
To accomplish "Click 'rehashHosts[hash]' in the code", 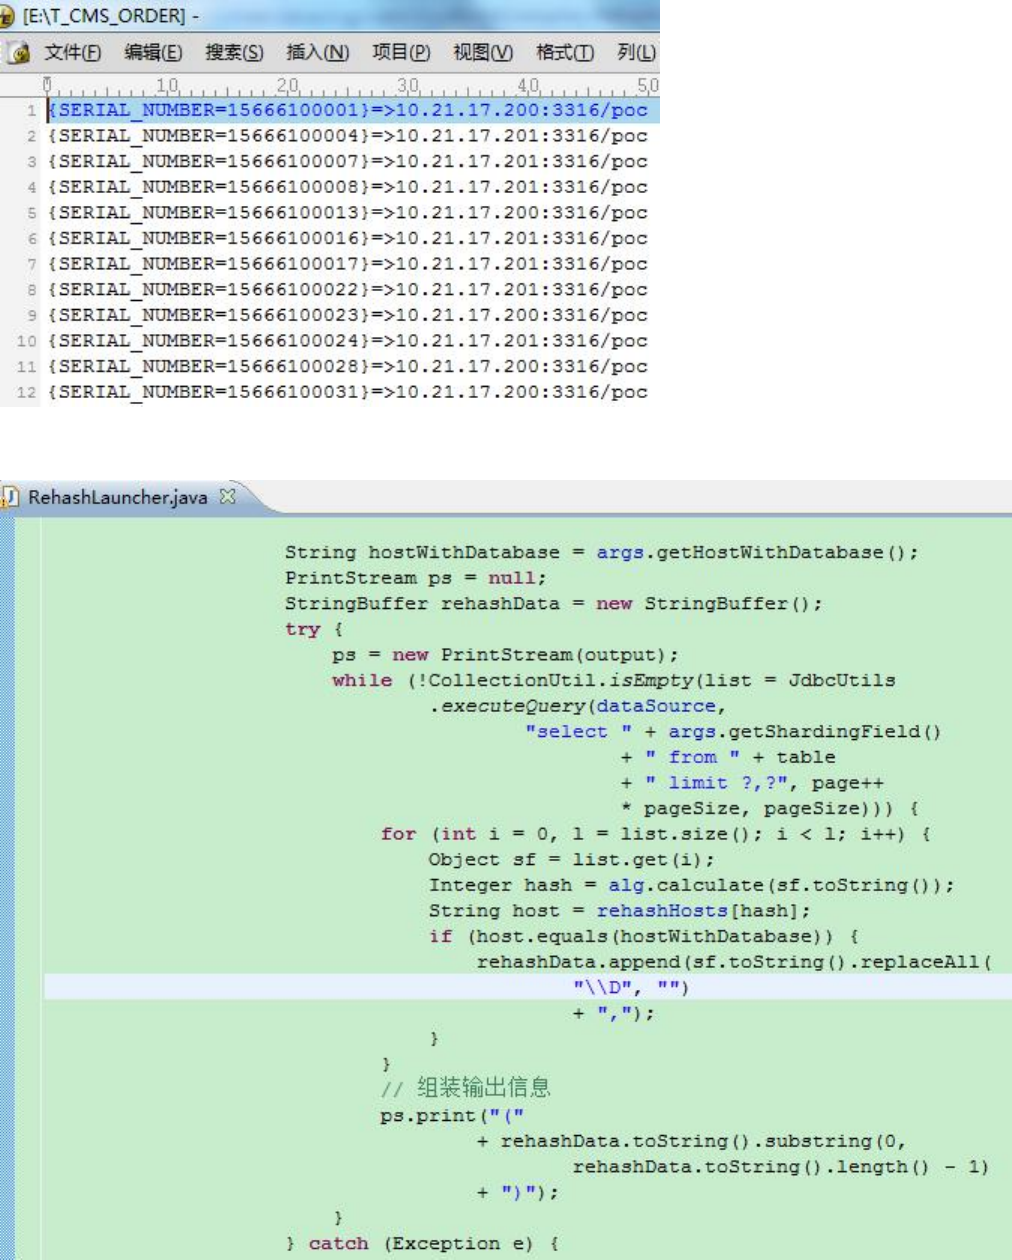I will [703, 911].
